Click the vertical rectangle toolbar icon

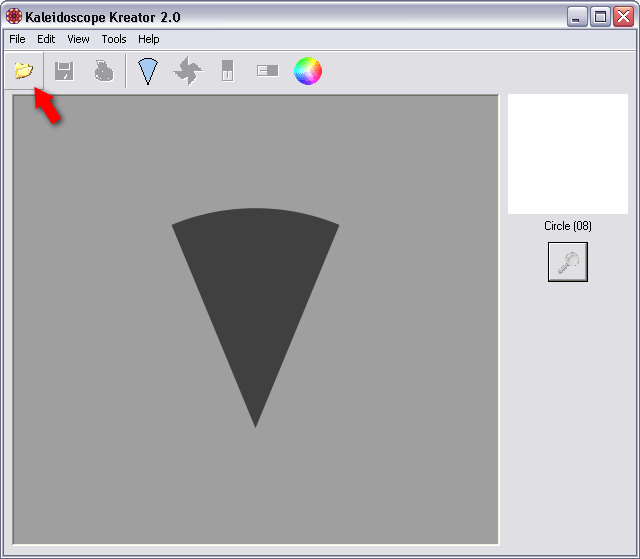pos(228,71)
